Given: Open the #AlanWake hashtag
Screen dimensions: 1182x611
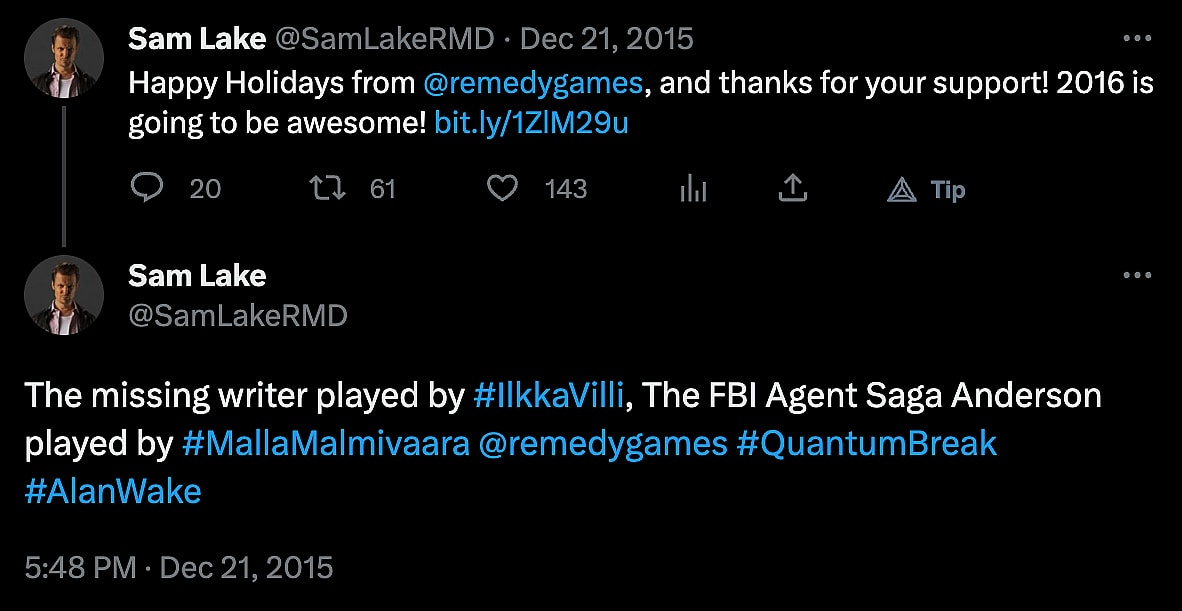Looking at the screenshot, I should 113,491.
